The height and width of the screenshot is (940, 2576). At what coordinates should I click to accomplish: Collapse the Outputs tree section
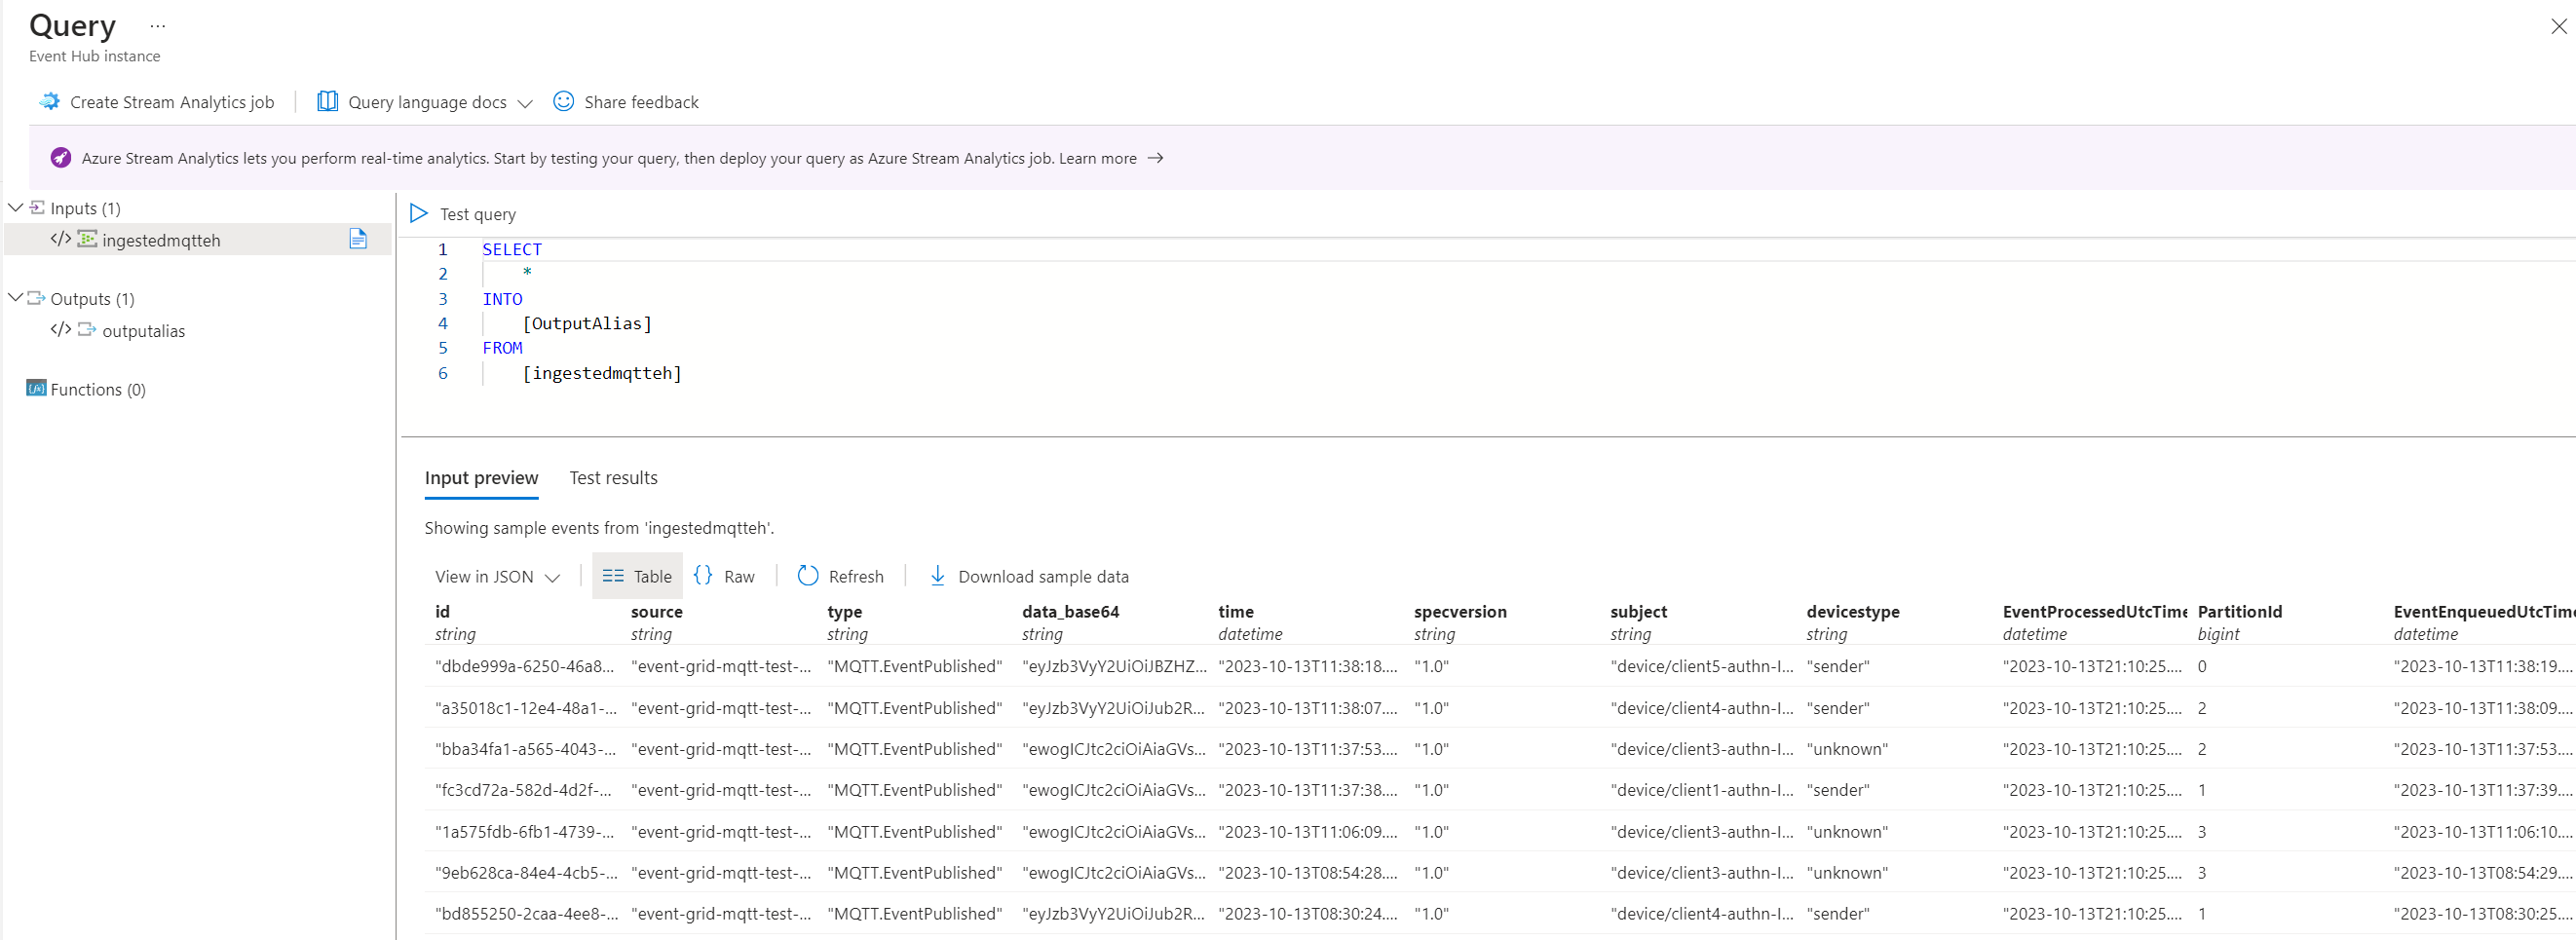[16, 299]
